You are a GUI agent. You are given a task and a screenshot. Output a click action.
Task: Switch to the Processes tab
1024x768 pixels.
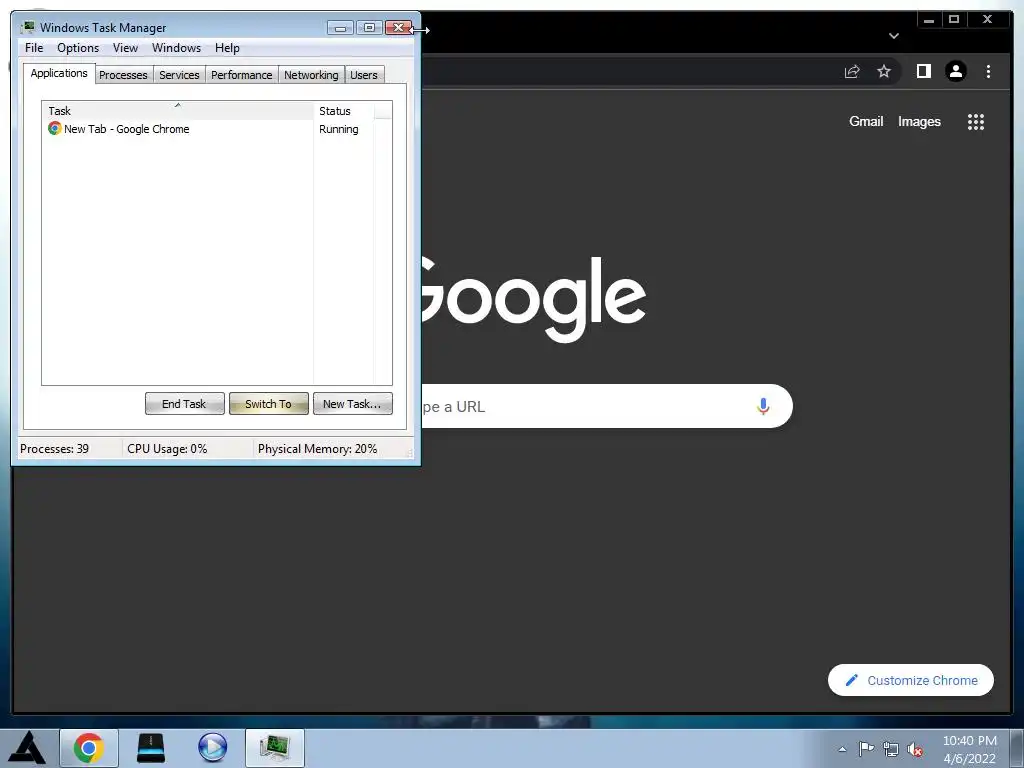point(123,75)
